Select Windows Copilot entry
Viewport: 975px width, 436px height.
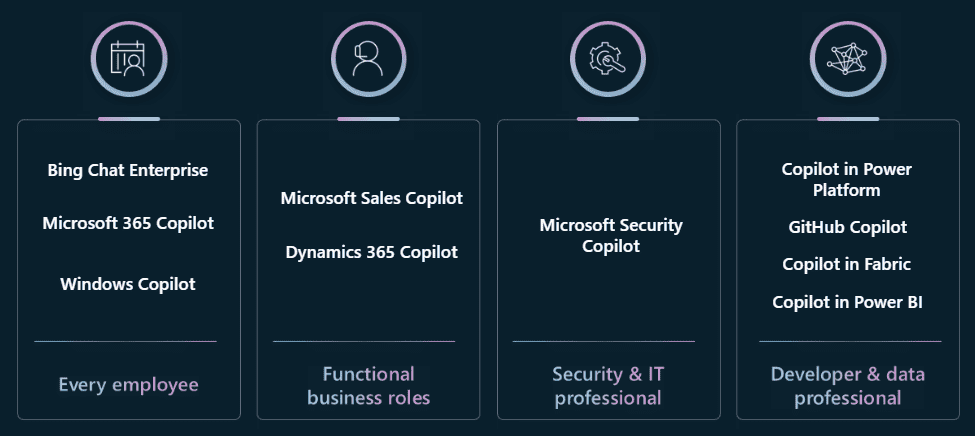click(x=128, y=284)
